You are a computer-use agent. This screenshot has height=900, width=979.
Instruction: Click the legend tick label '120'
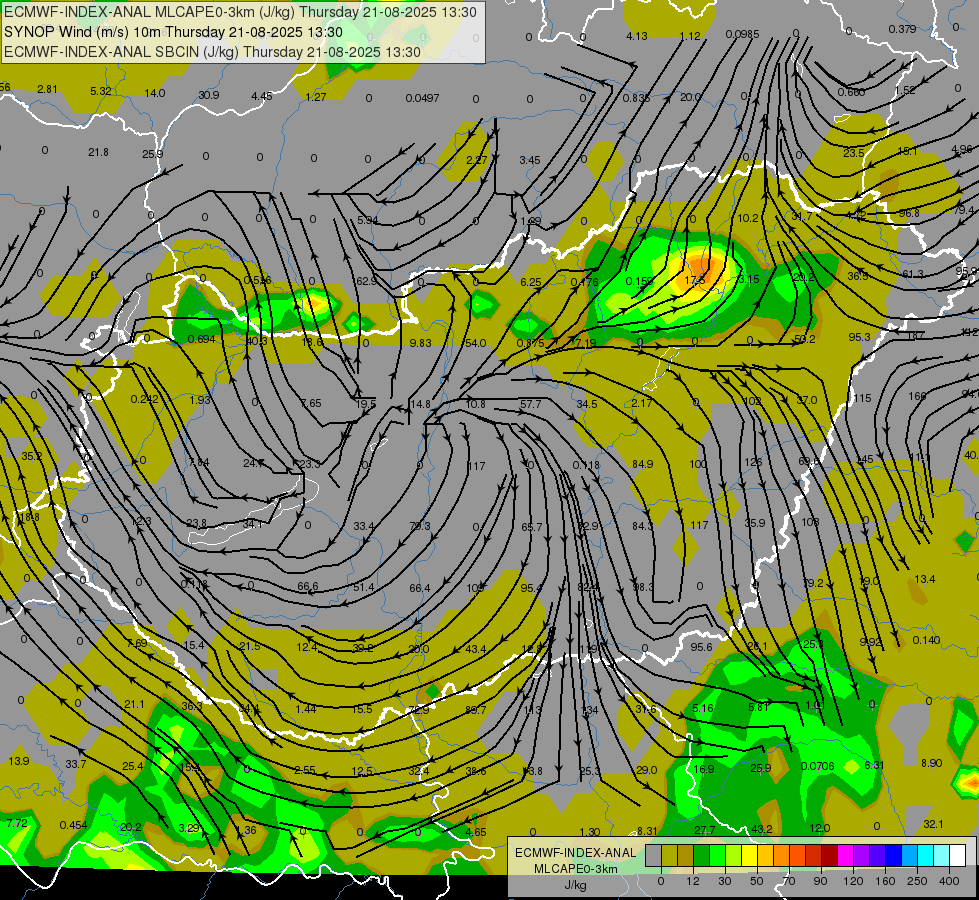854,881
